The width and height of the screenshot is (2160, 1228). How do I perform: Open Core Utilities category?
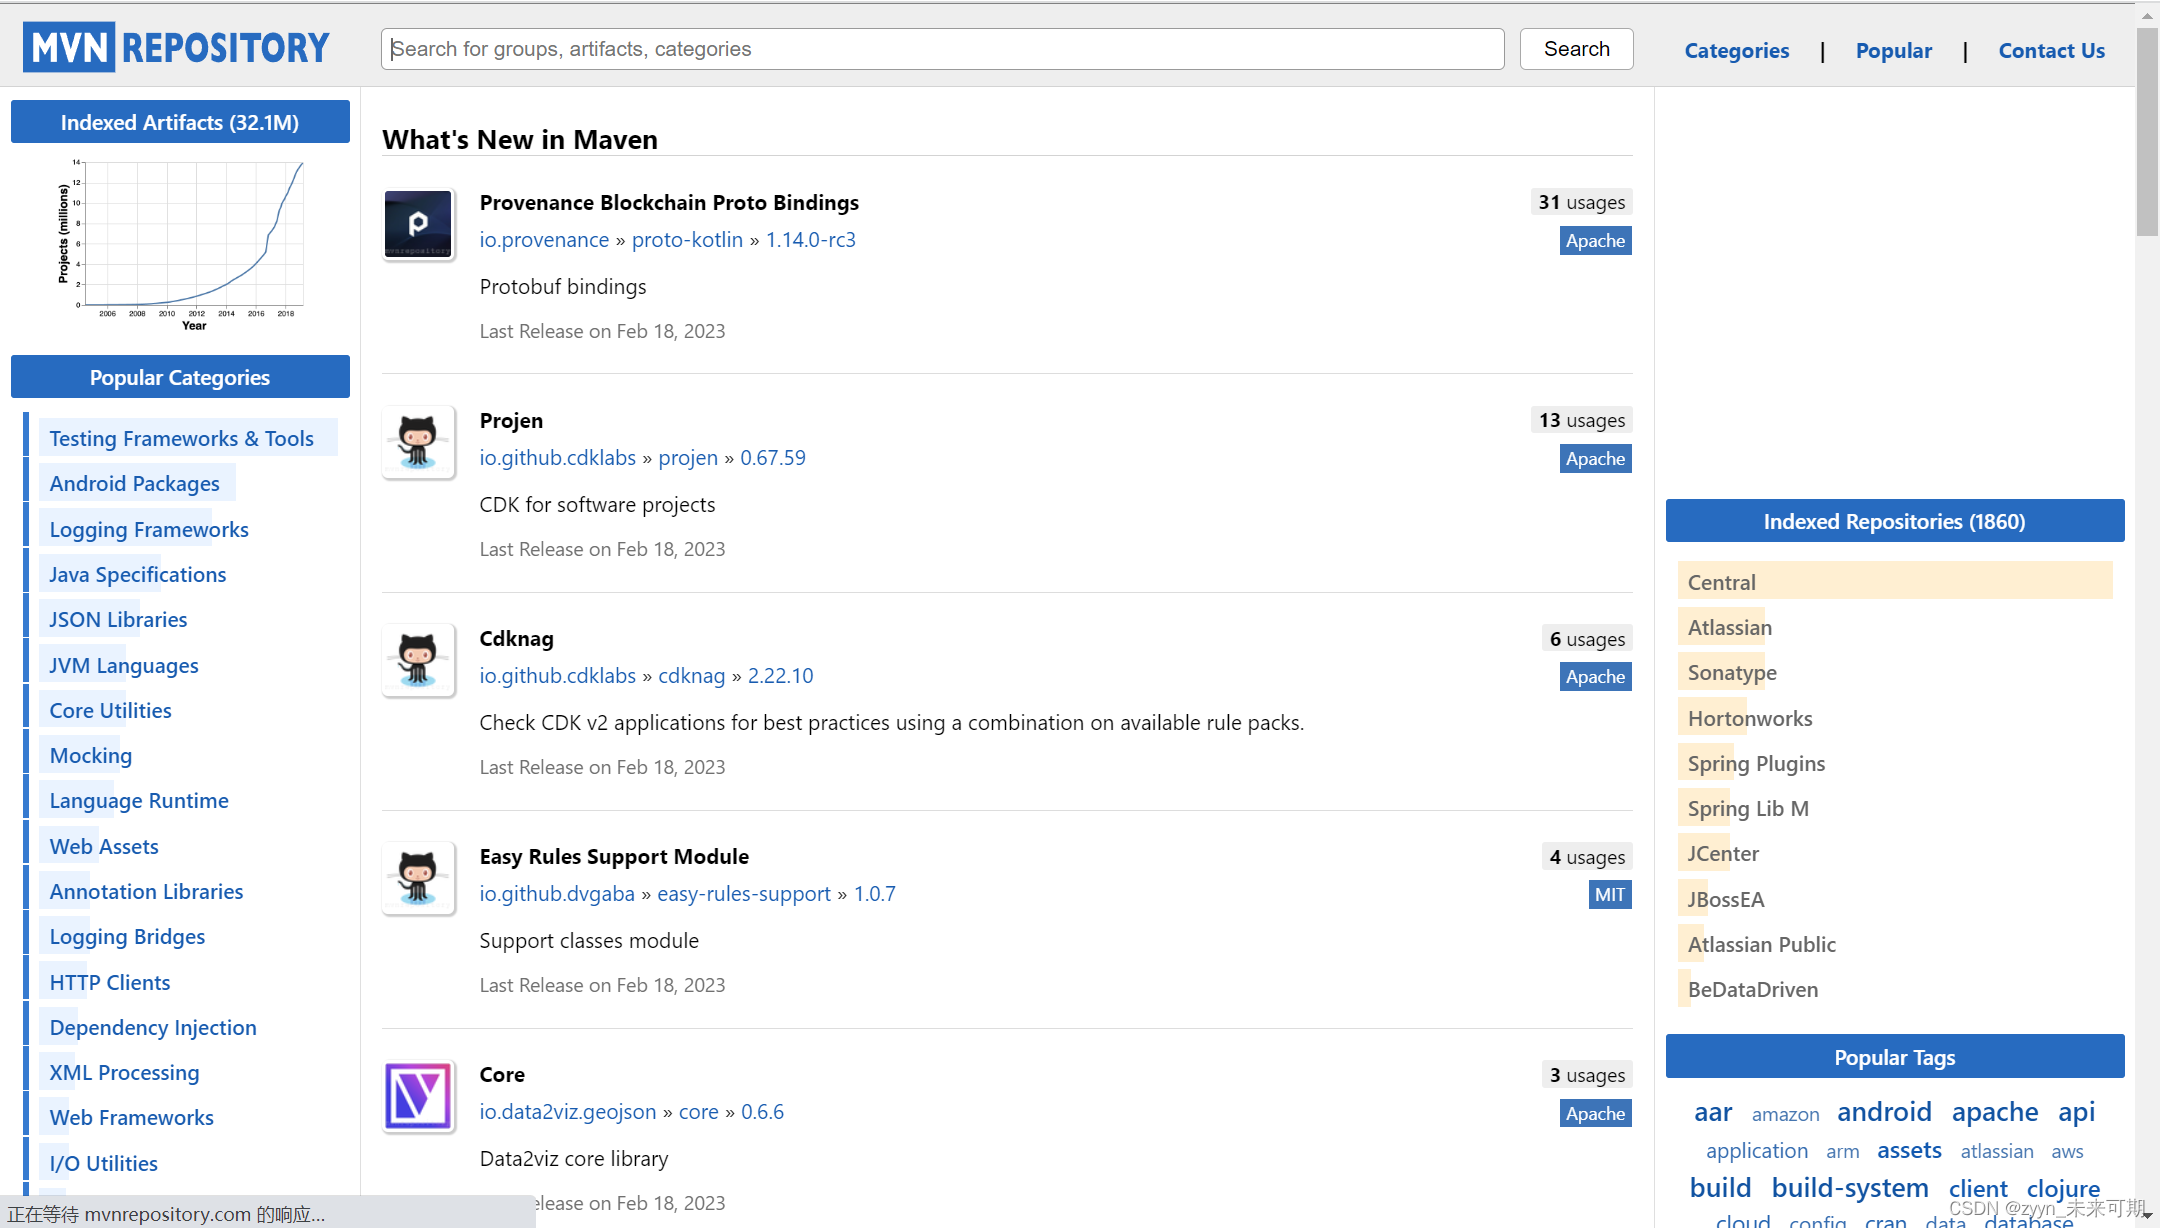point(110,710)
